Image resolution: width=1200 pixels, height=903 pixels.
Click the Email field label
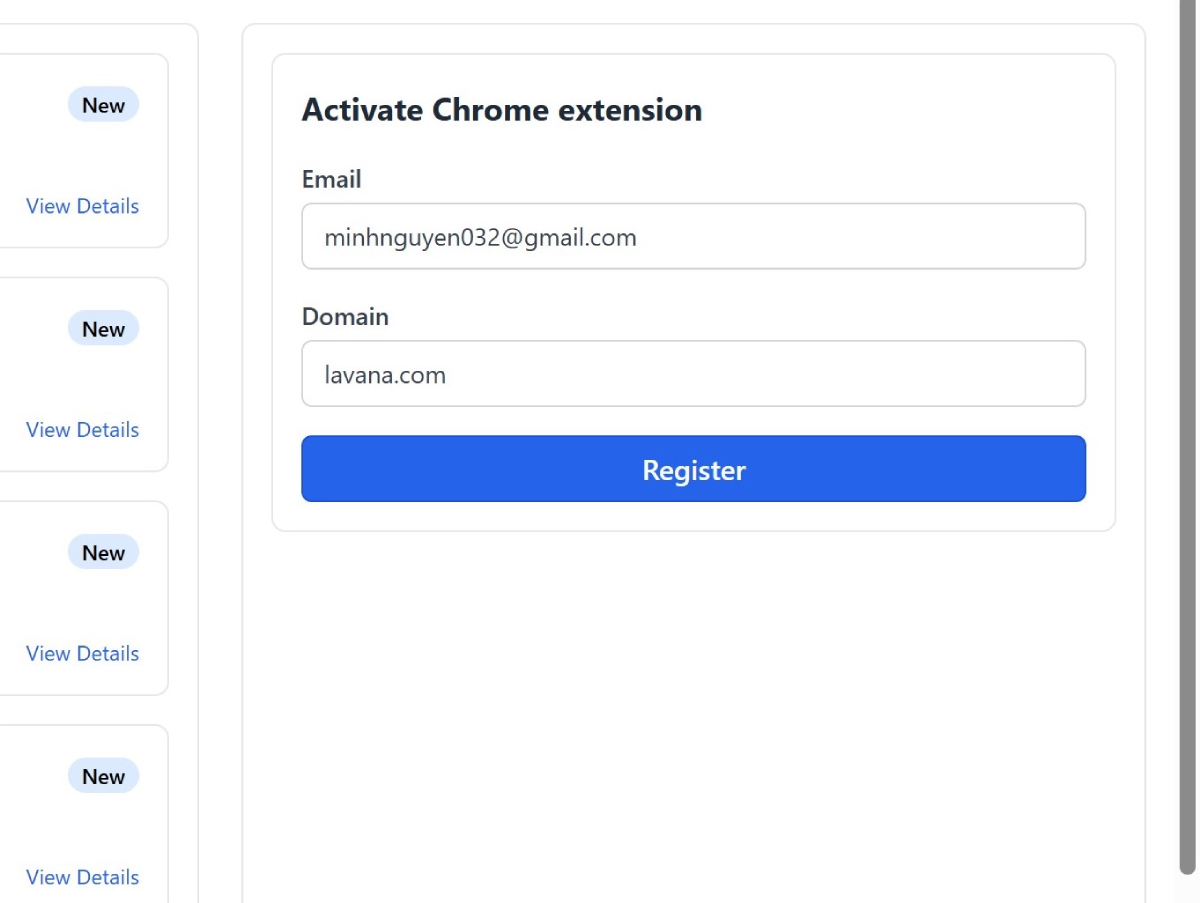[x=331, y=180]
